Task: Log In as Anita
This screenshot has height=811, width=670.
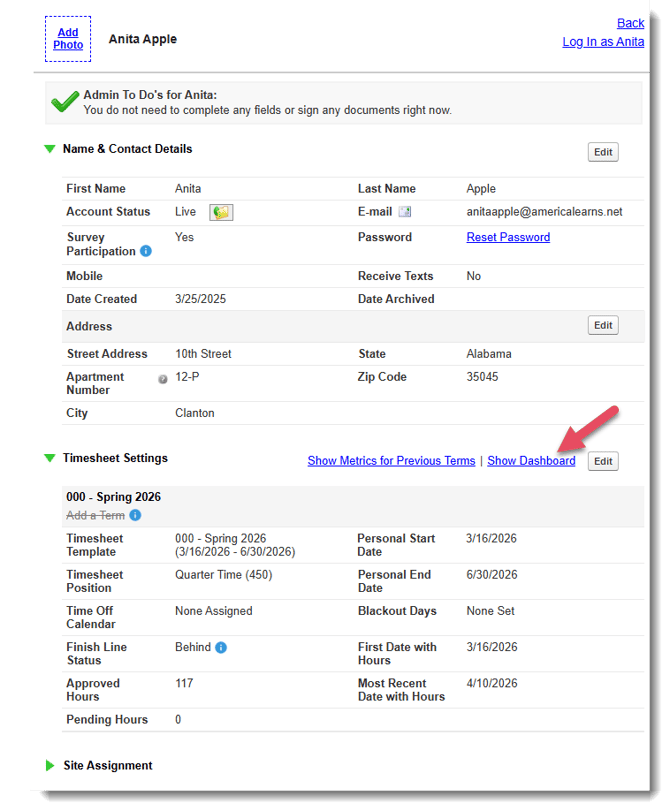Action: click(603, 42)
